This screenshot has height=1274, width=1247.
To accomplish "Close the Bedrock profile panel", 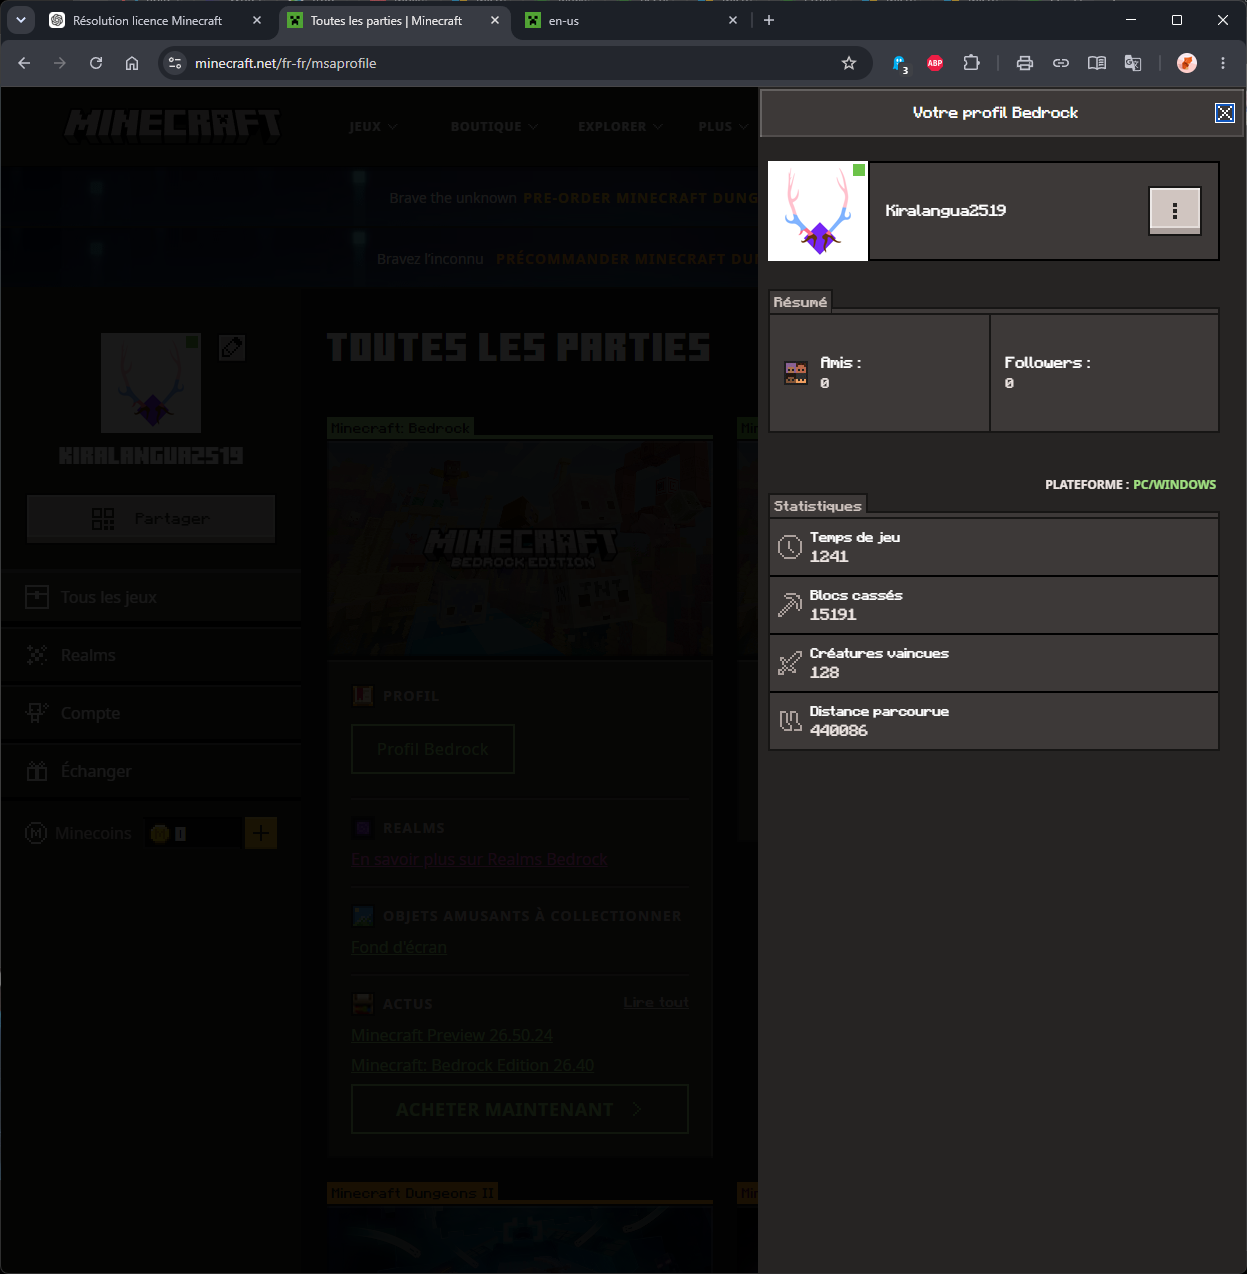I will (1224, 113).
